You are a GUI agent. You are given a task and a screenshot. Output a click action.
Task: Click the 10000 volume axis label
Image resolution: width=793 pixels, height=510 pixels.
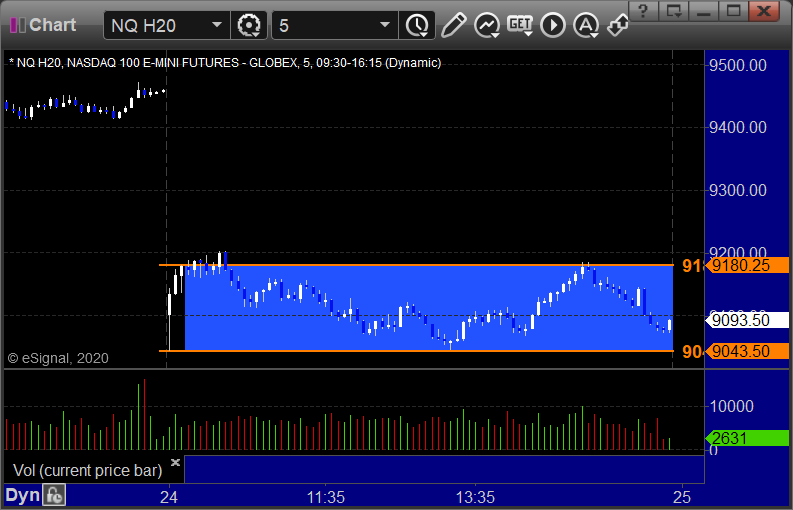click(x=731, y=406)
